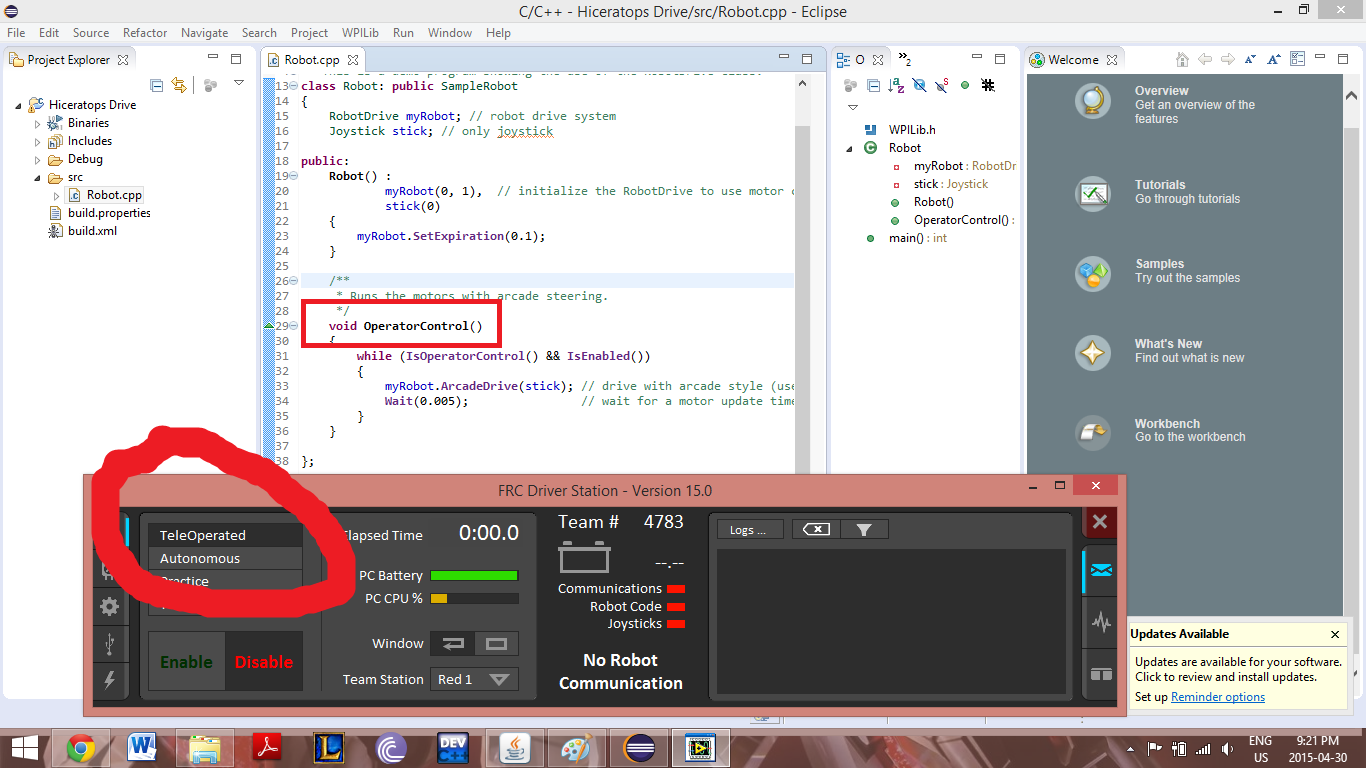Toggle Link with Editor in Project Explorer

tap(179, 85)
